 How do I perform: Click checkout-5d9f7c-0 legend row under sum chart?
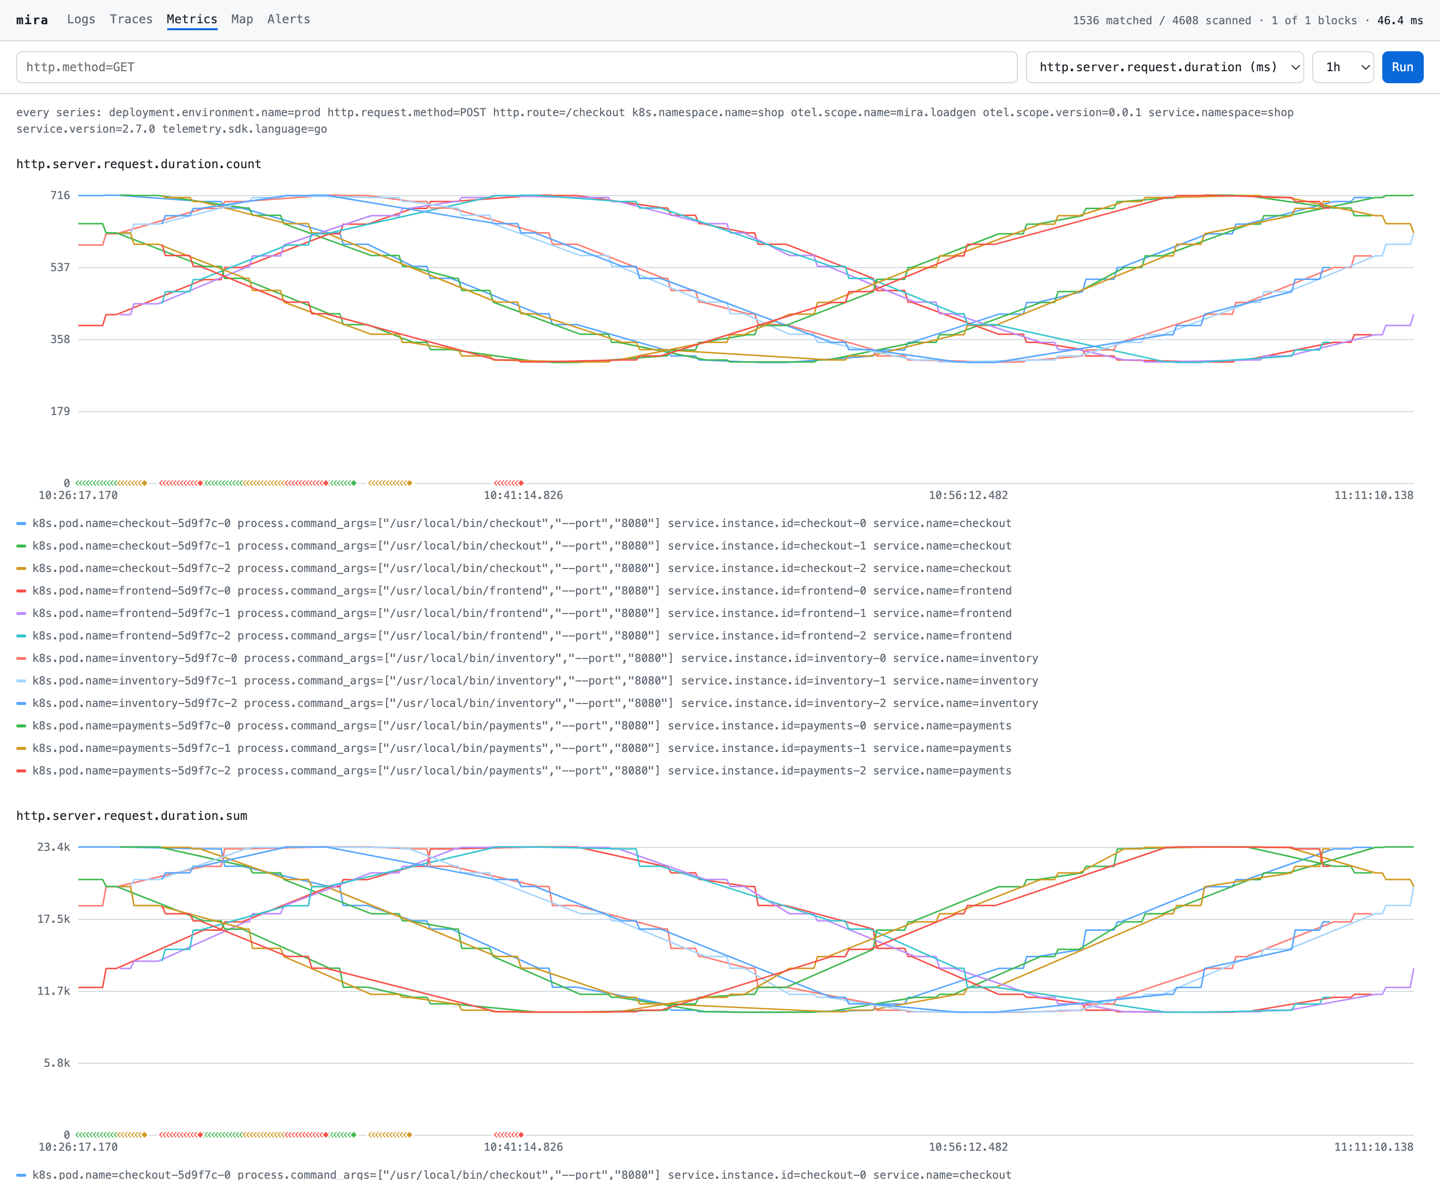(x=514, y=1174)
